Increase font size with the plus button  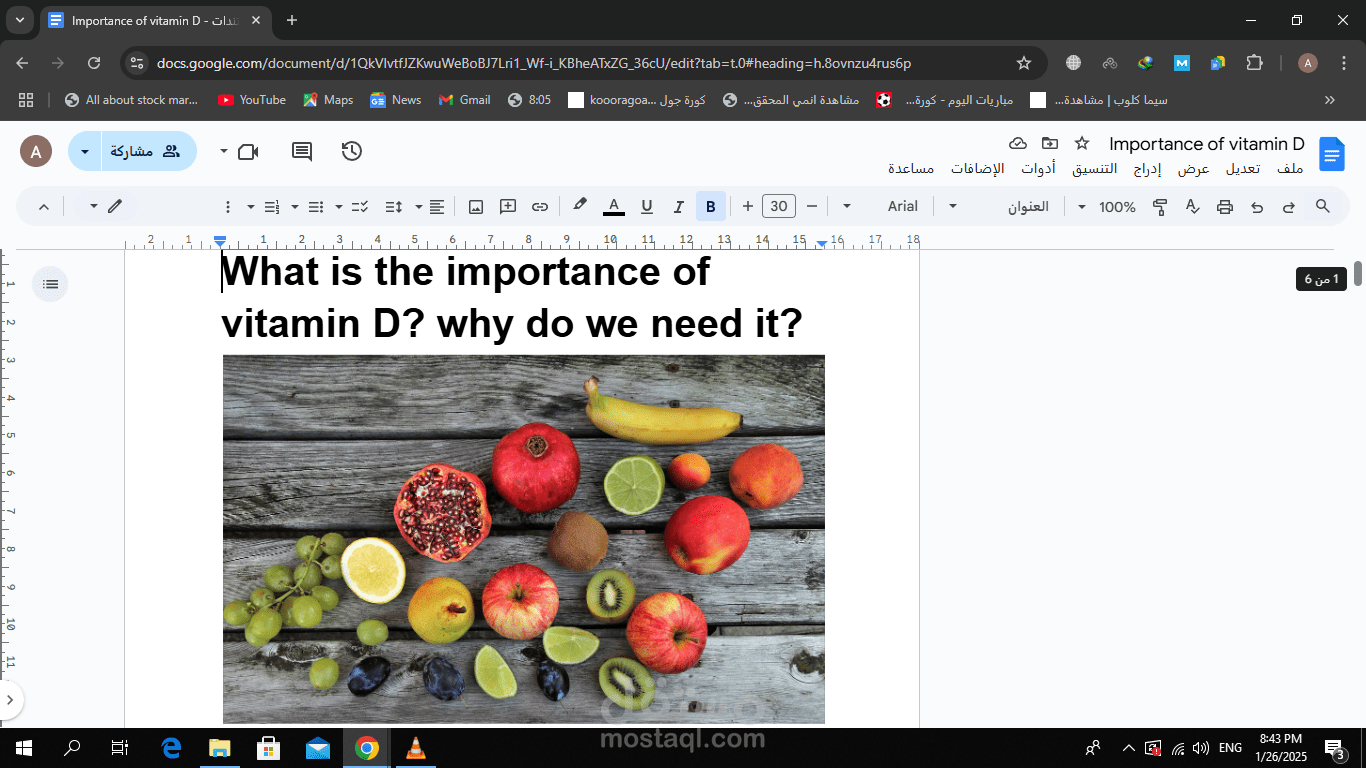pos(747,207)
